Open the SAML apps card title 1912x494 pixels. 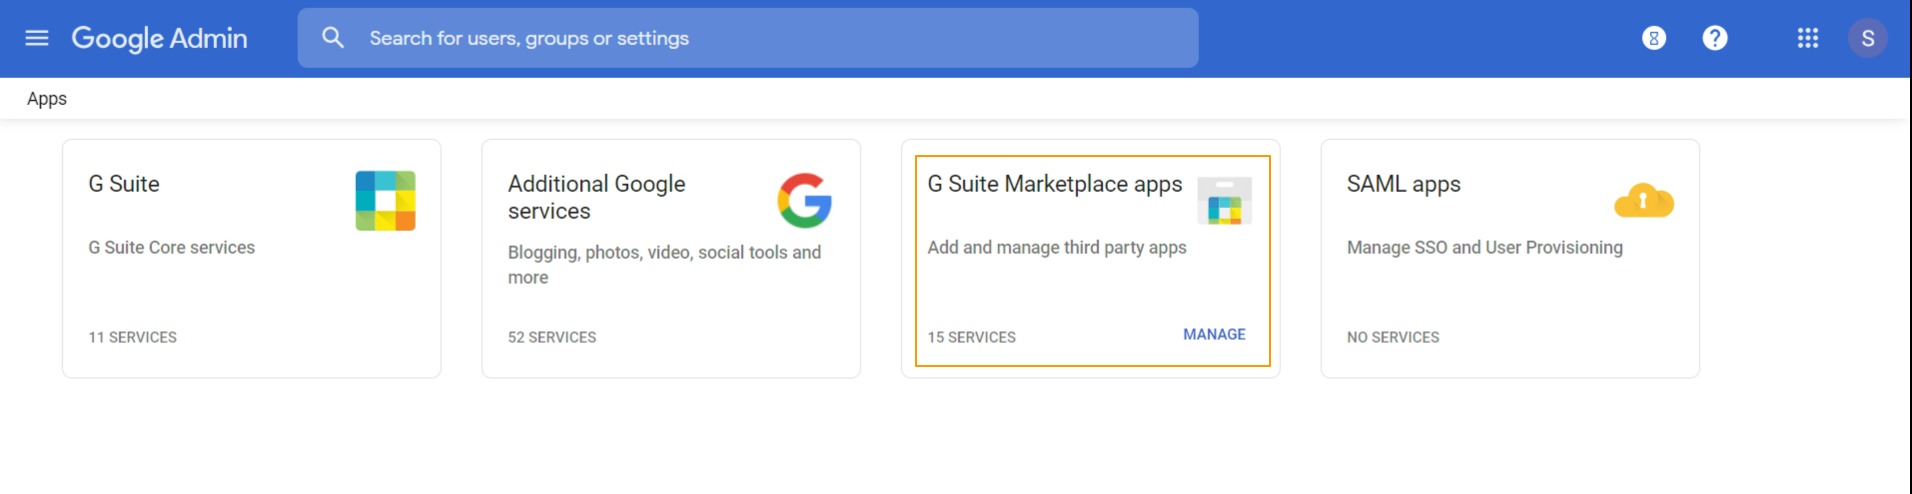point(1403,184)
